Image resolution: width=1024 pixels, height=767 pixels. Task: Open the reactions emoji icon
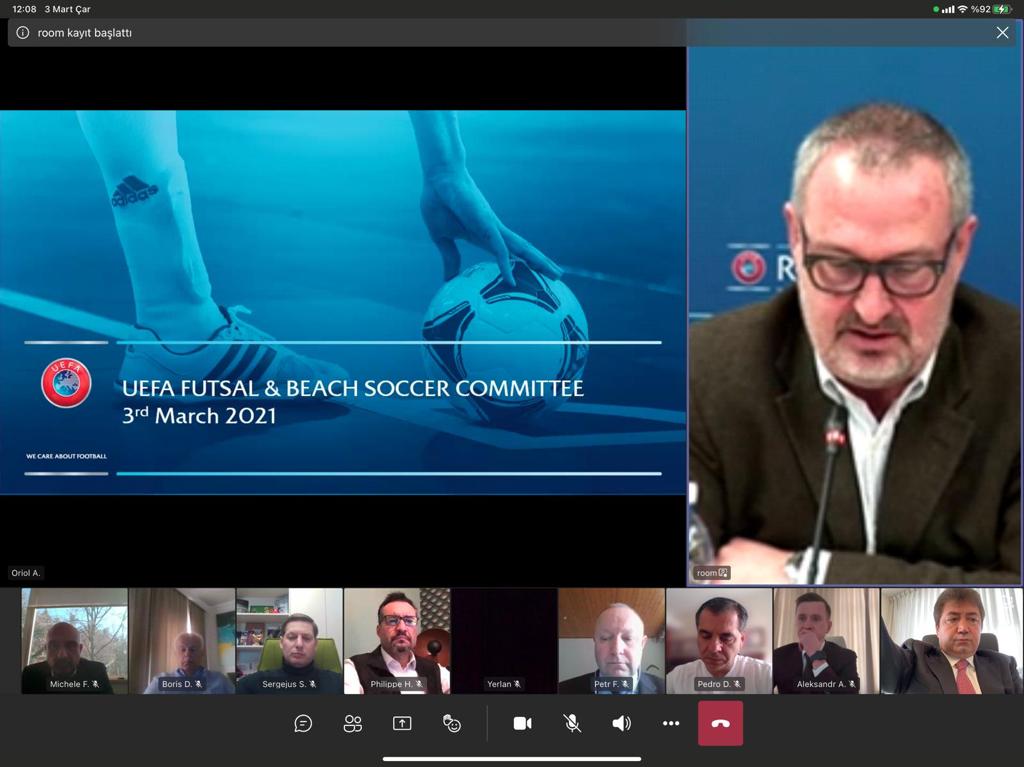(x=451, y=723)
